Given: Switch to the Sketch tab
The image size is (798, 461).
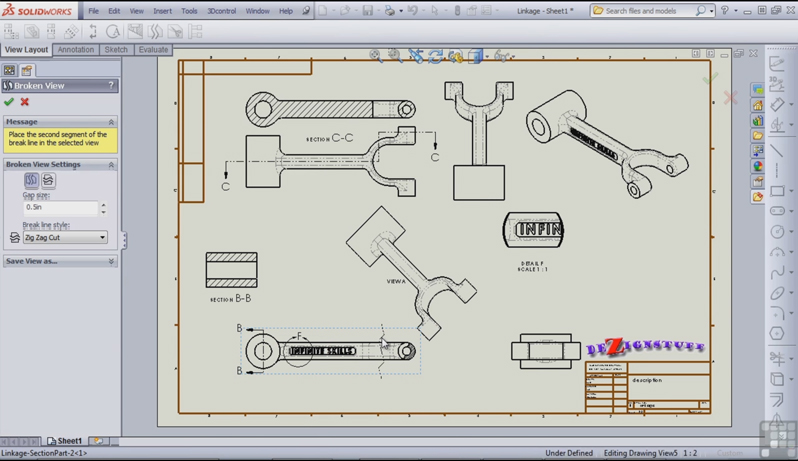Looking at the screenshot, I should pos(116,50).
